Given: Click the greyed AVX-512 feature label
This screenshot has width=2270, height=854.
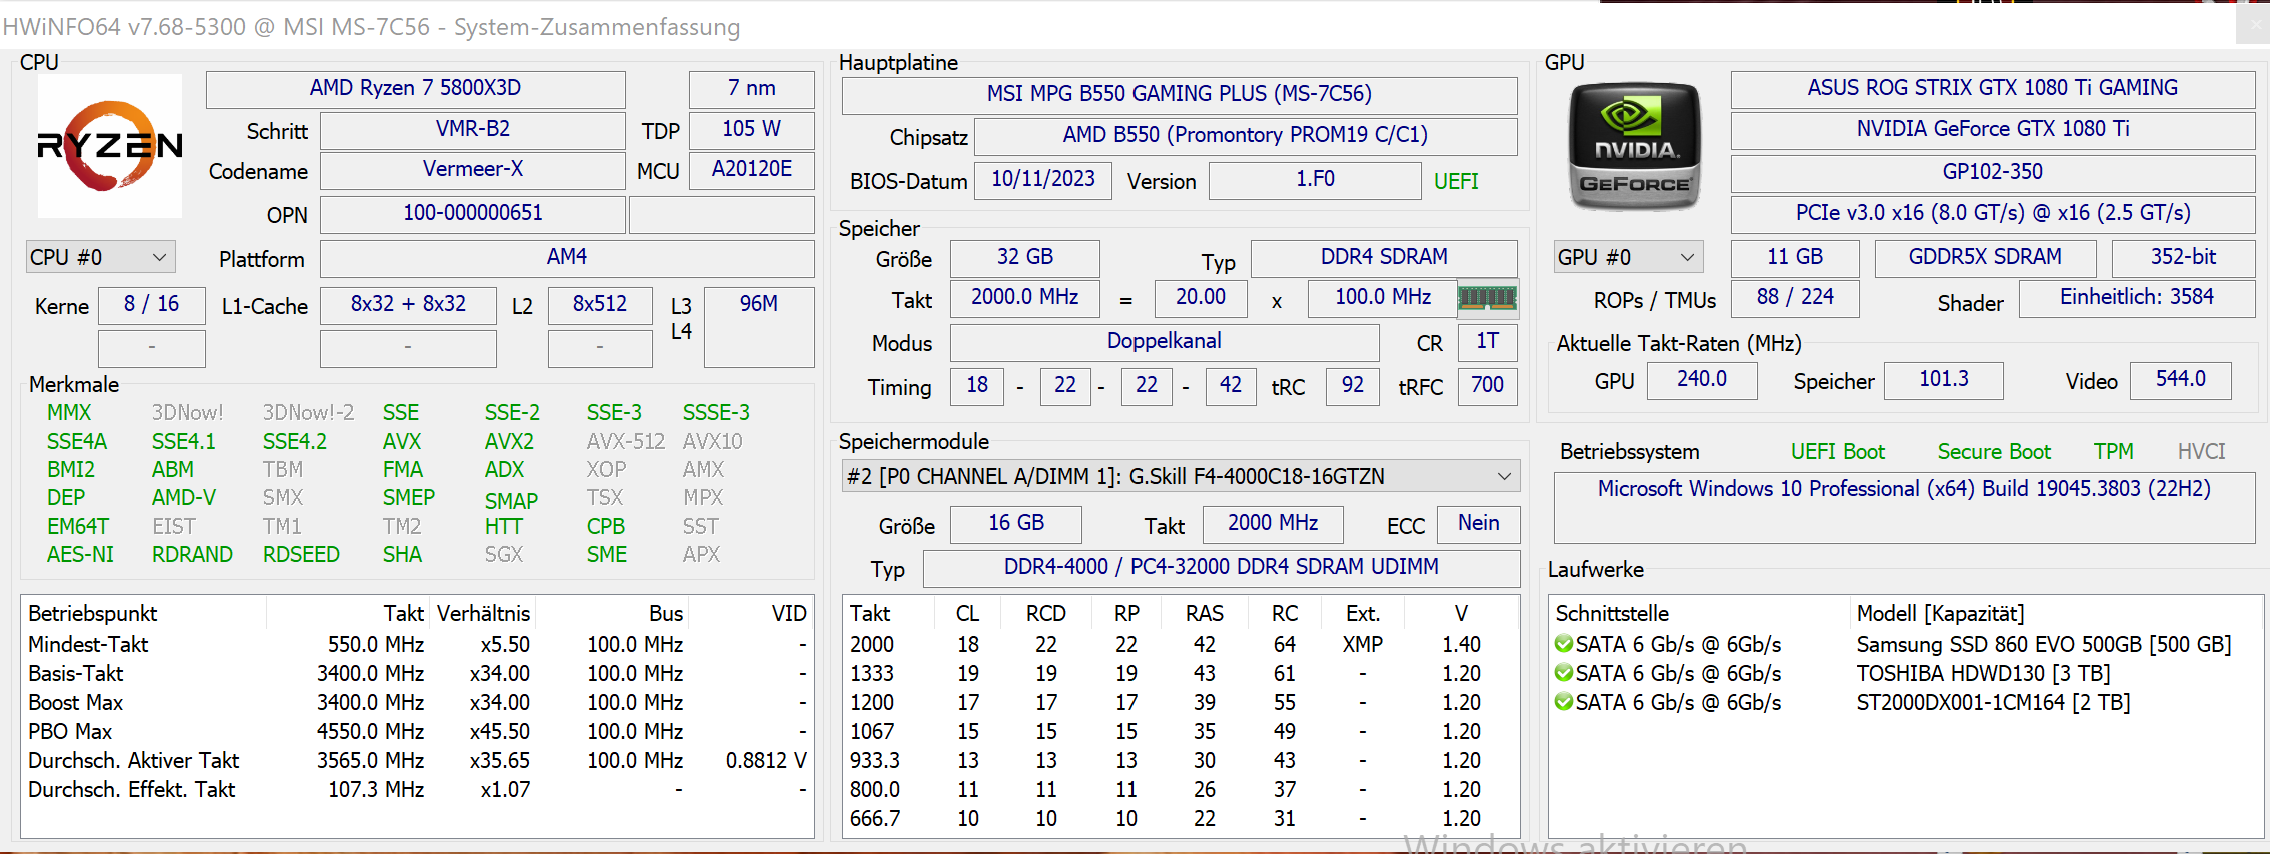Looking at the screenshot, I should pos(625,441).
